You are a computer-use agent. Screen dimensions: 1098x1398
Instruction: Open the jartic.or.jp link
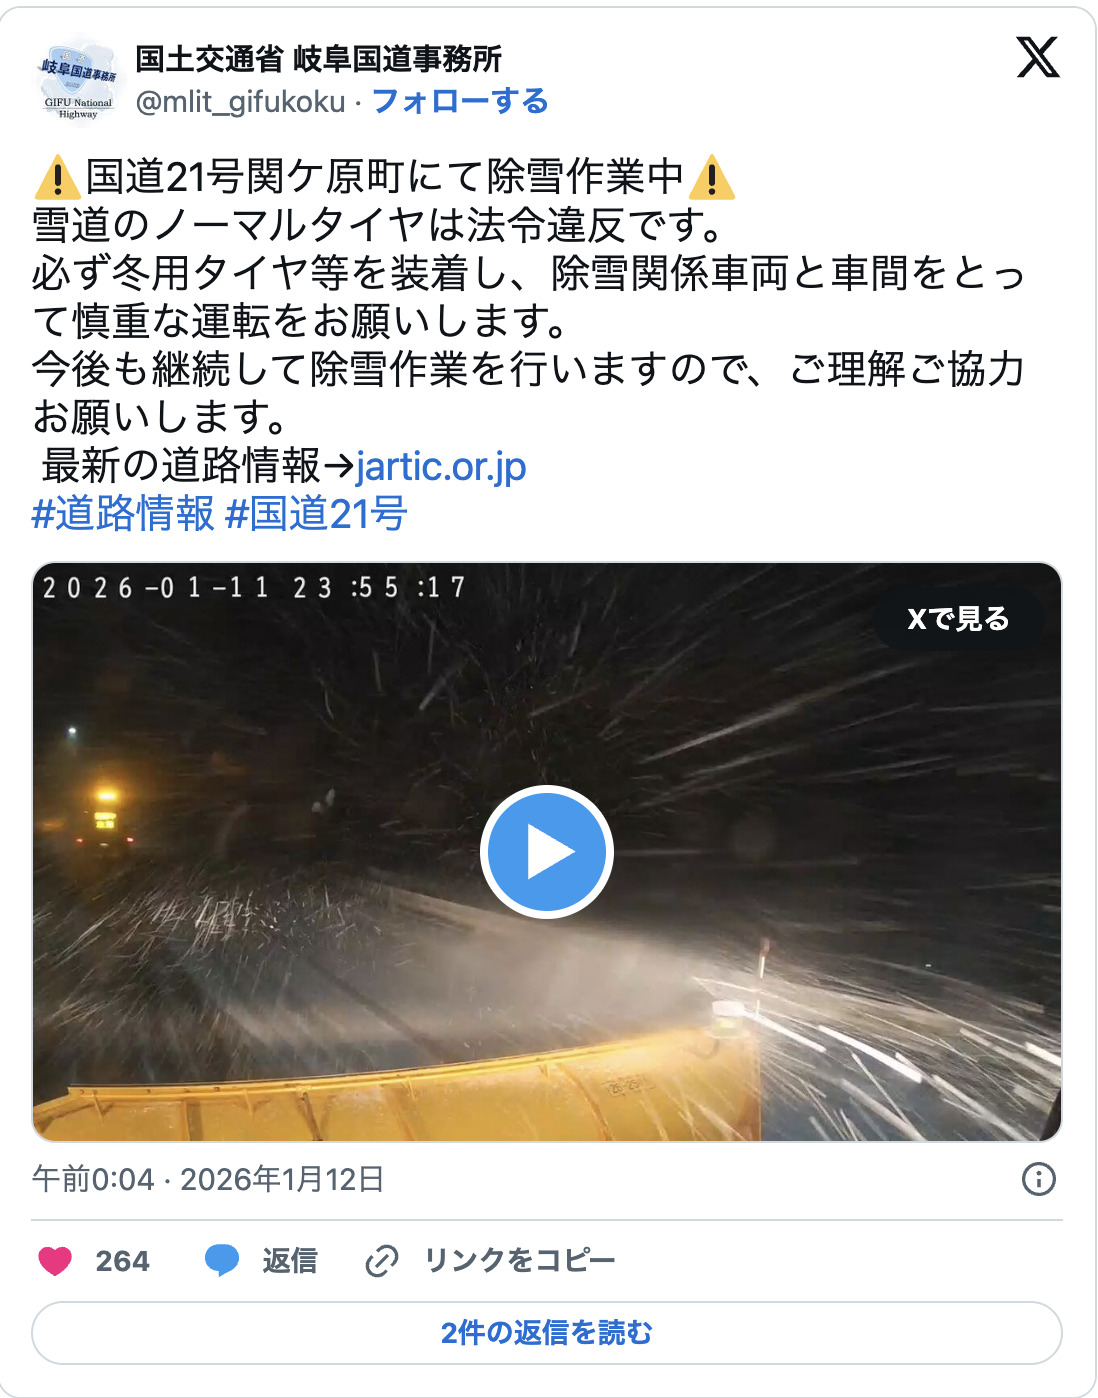click(441, 466)
